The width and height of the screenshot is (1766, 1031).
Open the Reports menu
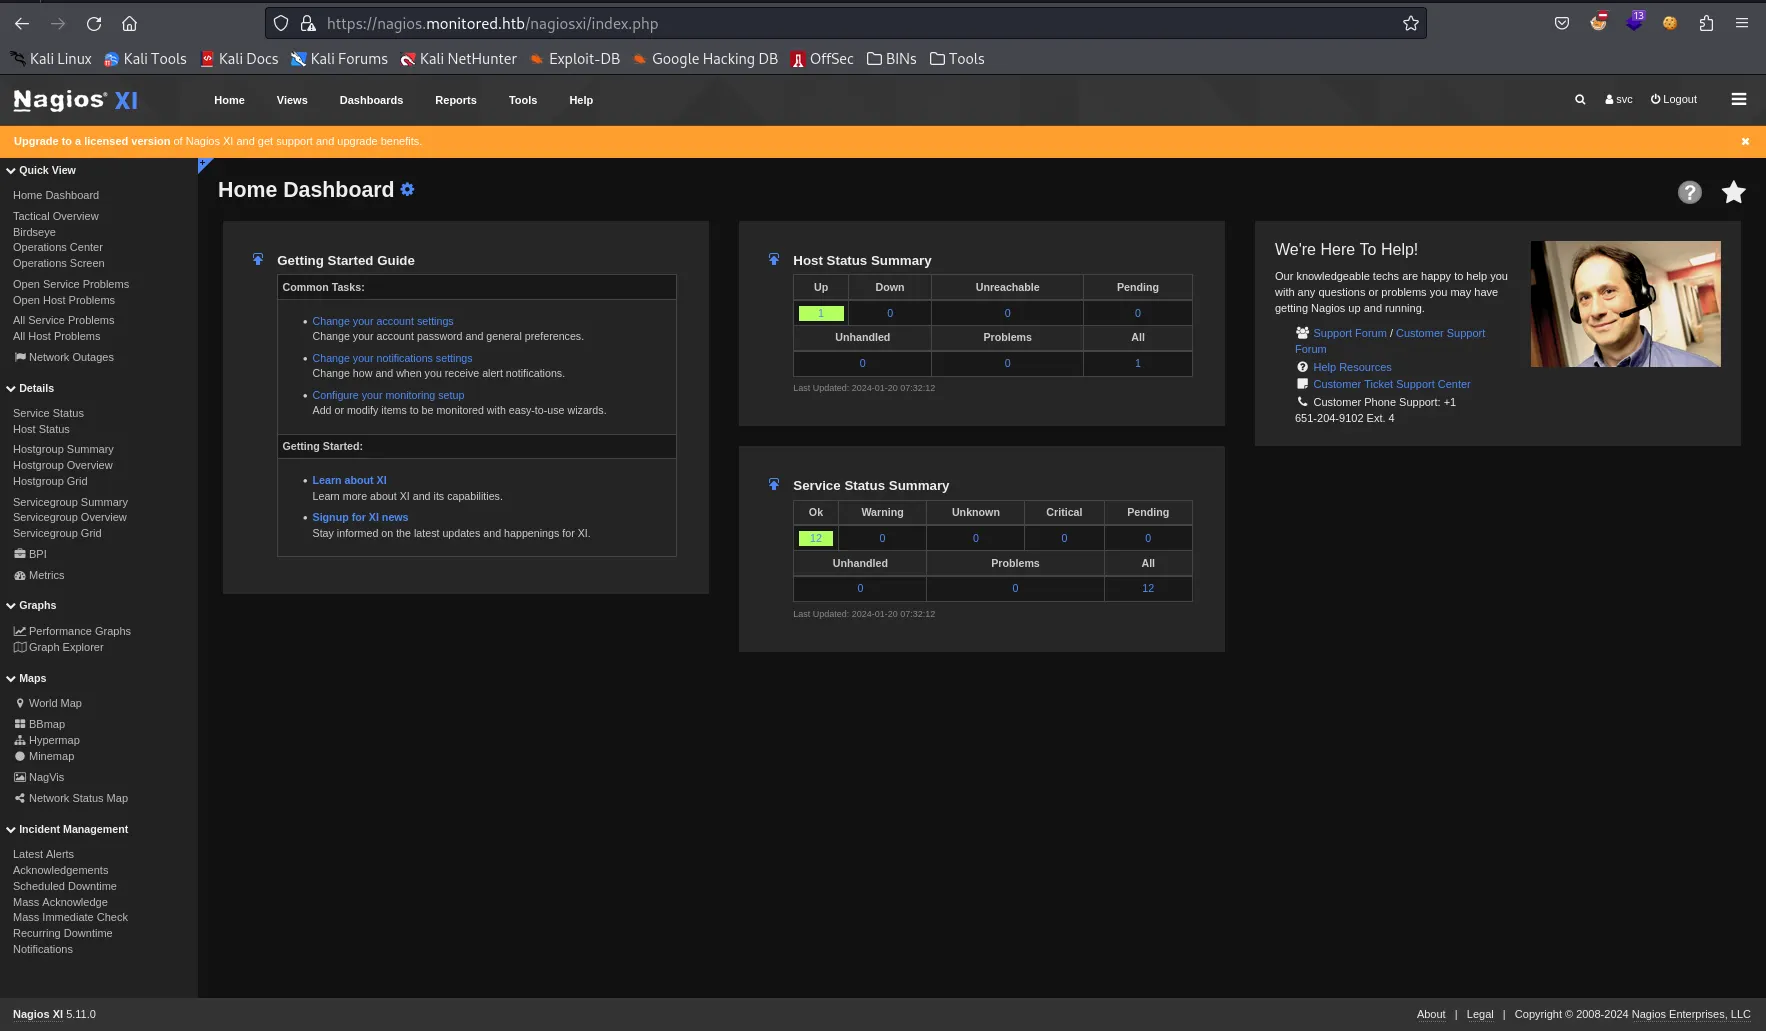click(455, 100)
